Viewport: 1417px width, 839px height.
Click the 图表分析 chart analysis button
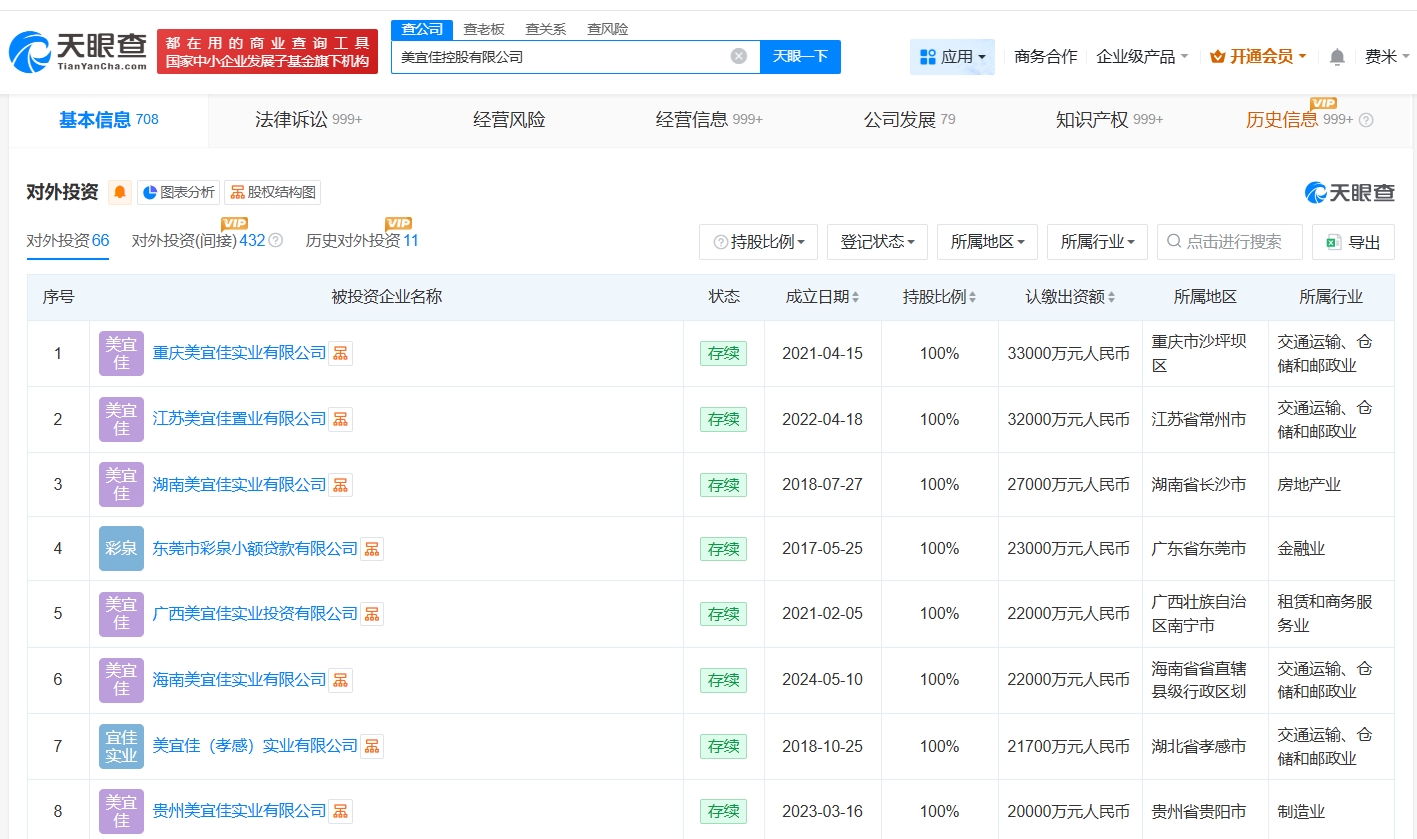click(x=178, y=192)
